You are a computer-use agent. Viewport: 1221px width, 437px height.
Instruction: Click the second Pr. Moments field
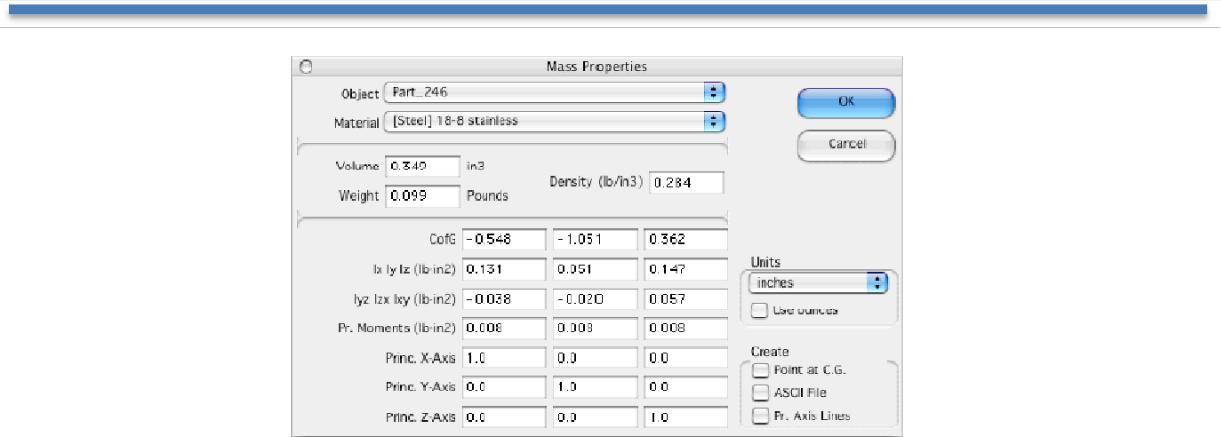(x=595, y=327)
